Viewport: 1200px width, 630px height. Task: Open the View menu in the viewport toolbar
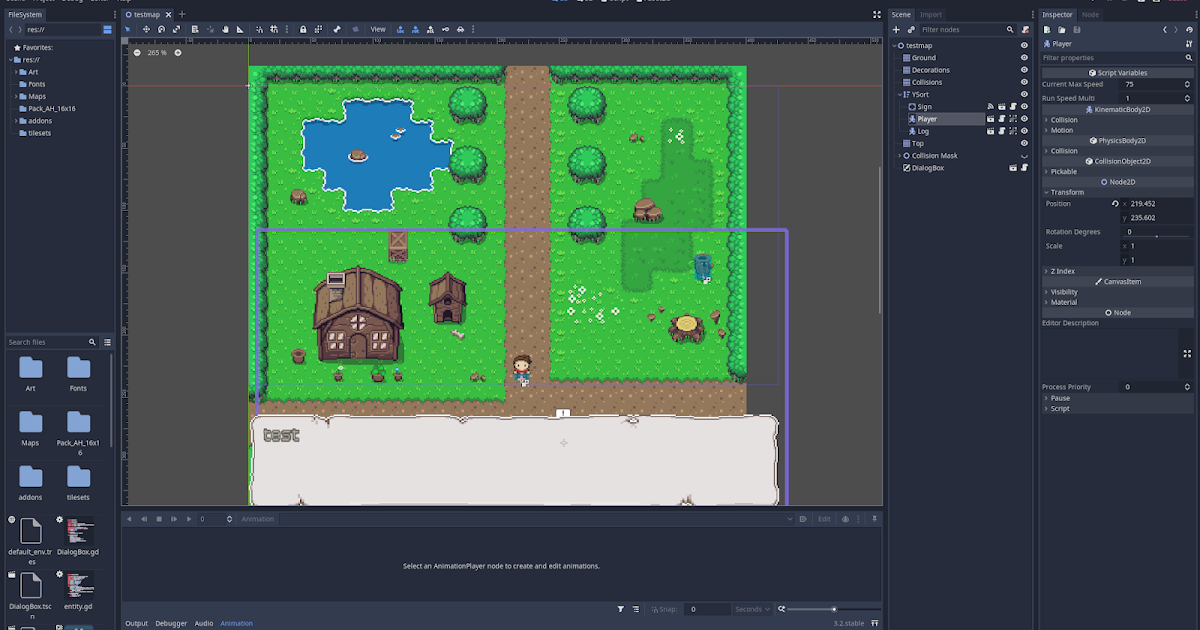[378, 29]
